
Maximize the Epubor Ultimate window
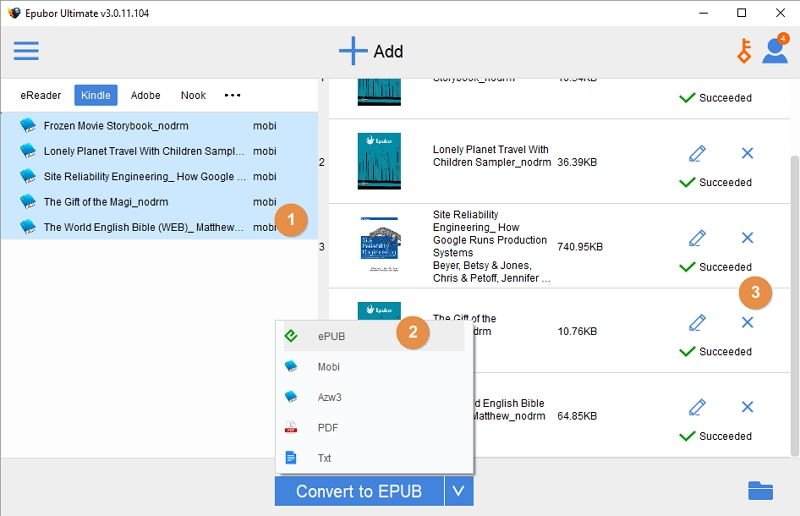pos(741,13)
